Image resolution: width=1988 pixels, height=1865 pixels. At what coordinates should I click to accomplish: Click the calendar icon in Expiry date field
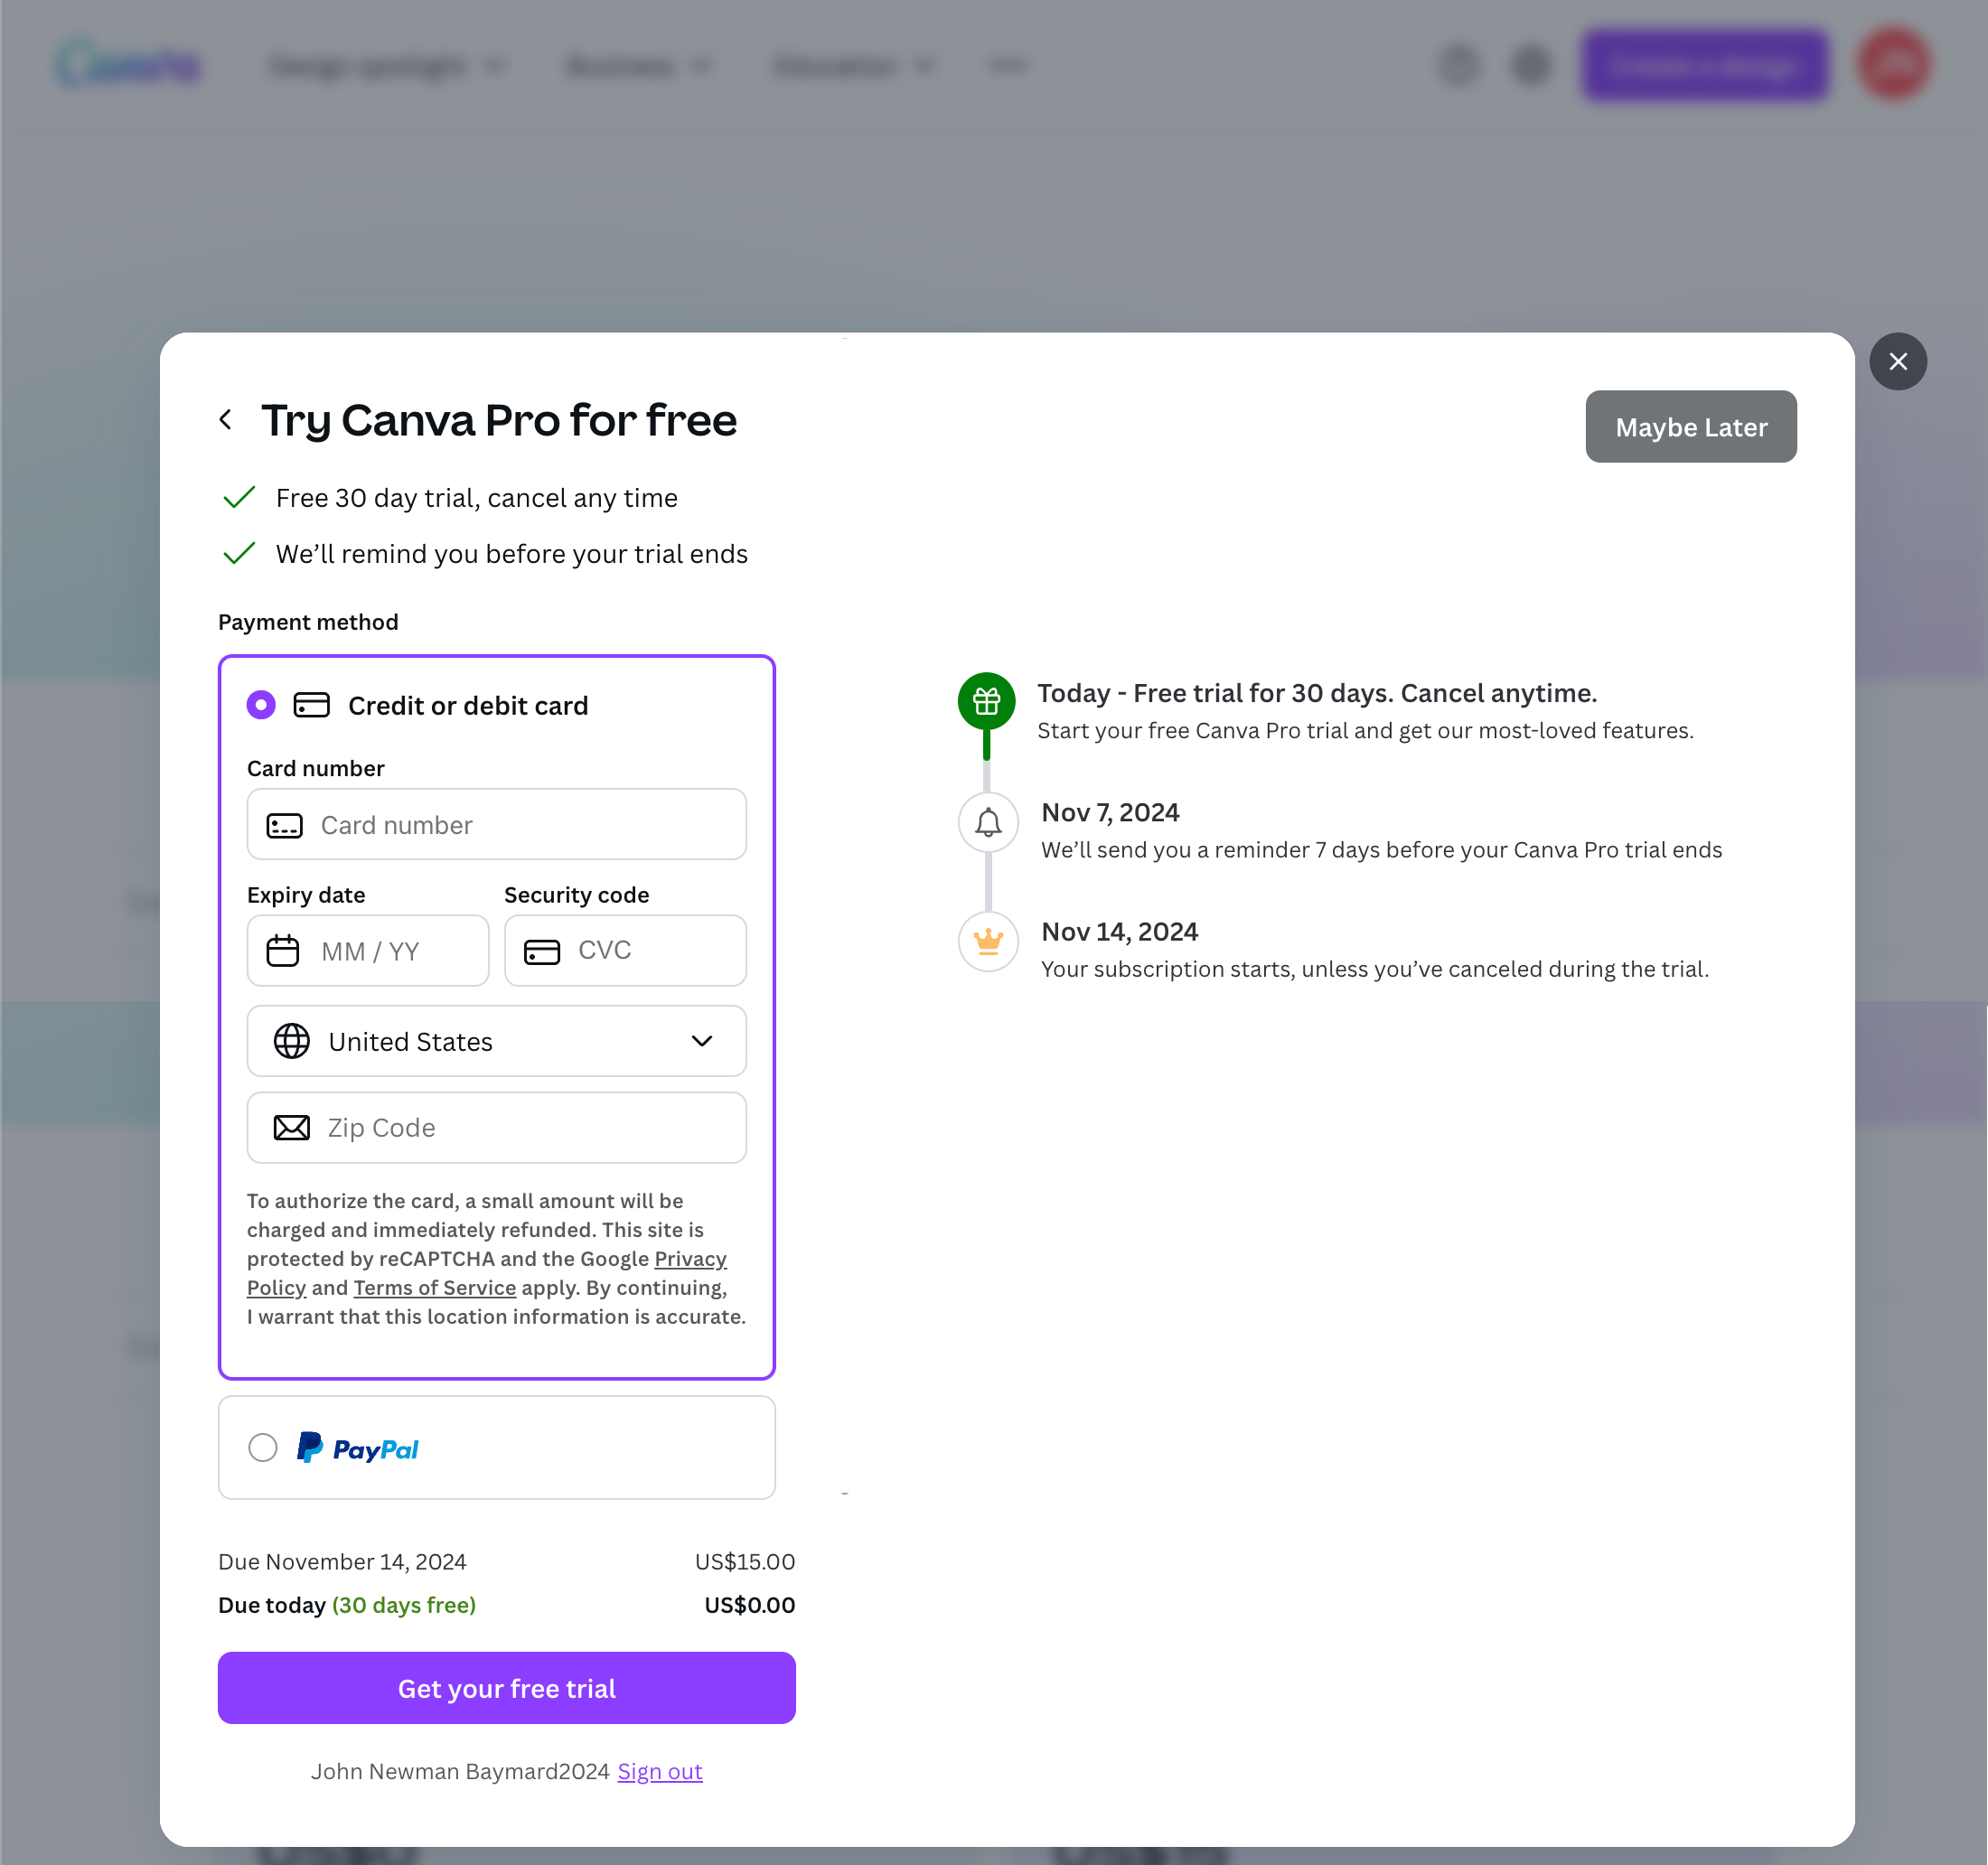tap(284, 950)
